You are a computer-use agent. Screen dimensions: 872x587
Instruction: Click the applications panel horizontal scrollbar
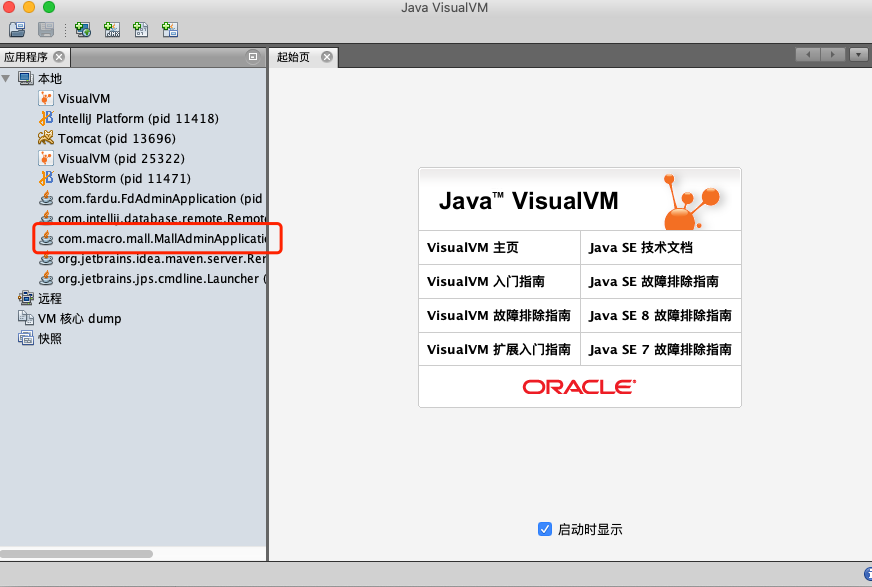(77, 554)
